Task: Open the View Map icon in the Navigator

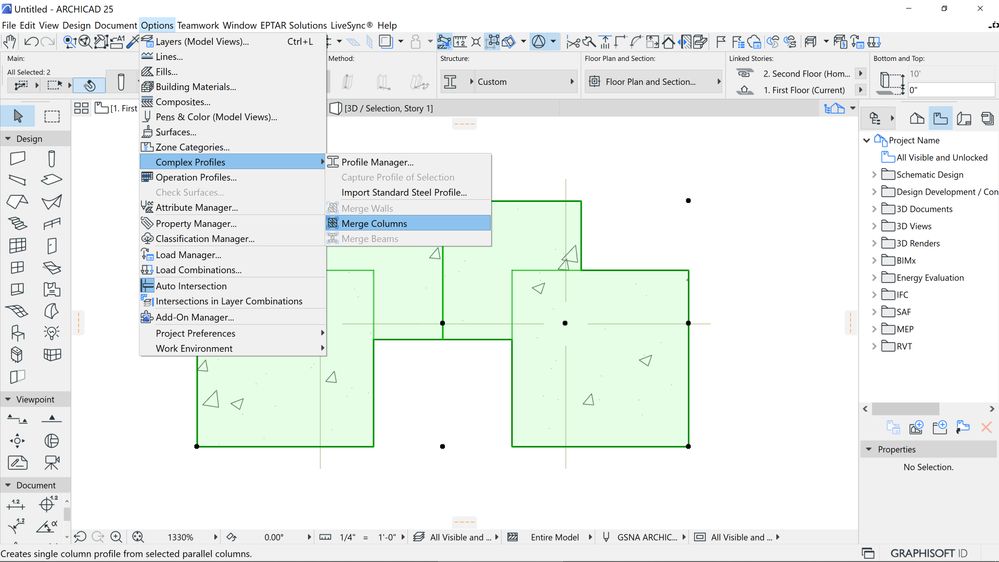Action: (940, 119)
